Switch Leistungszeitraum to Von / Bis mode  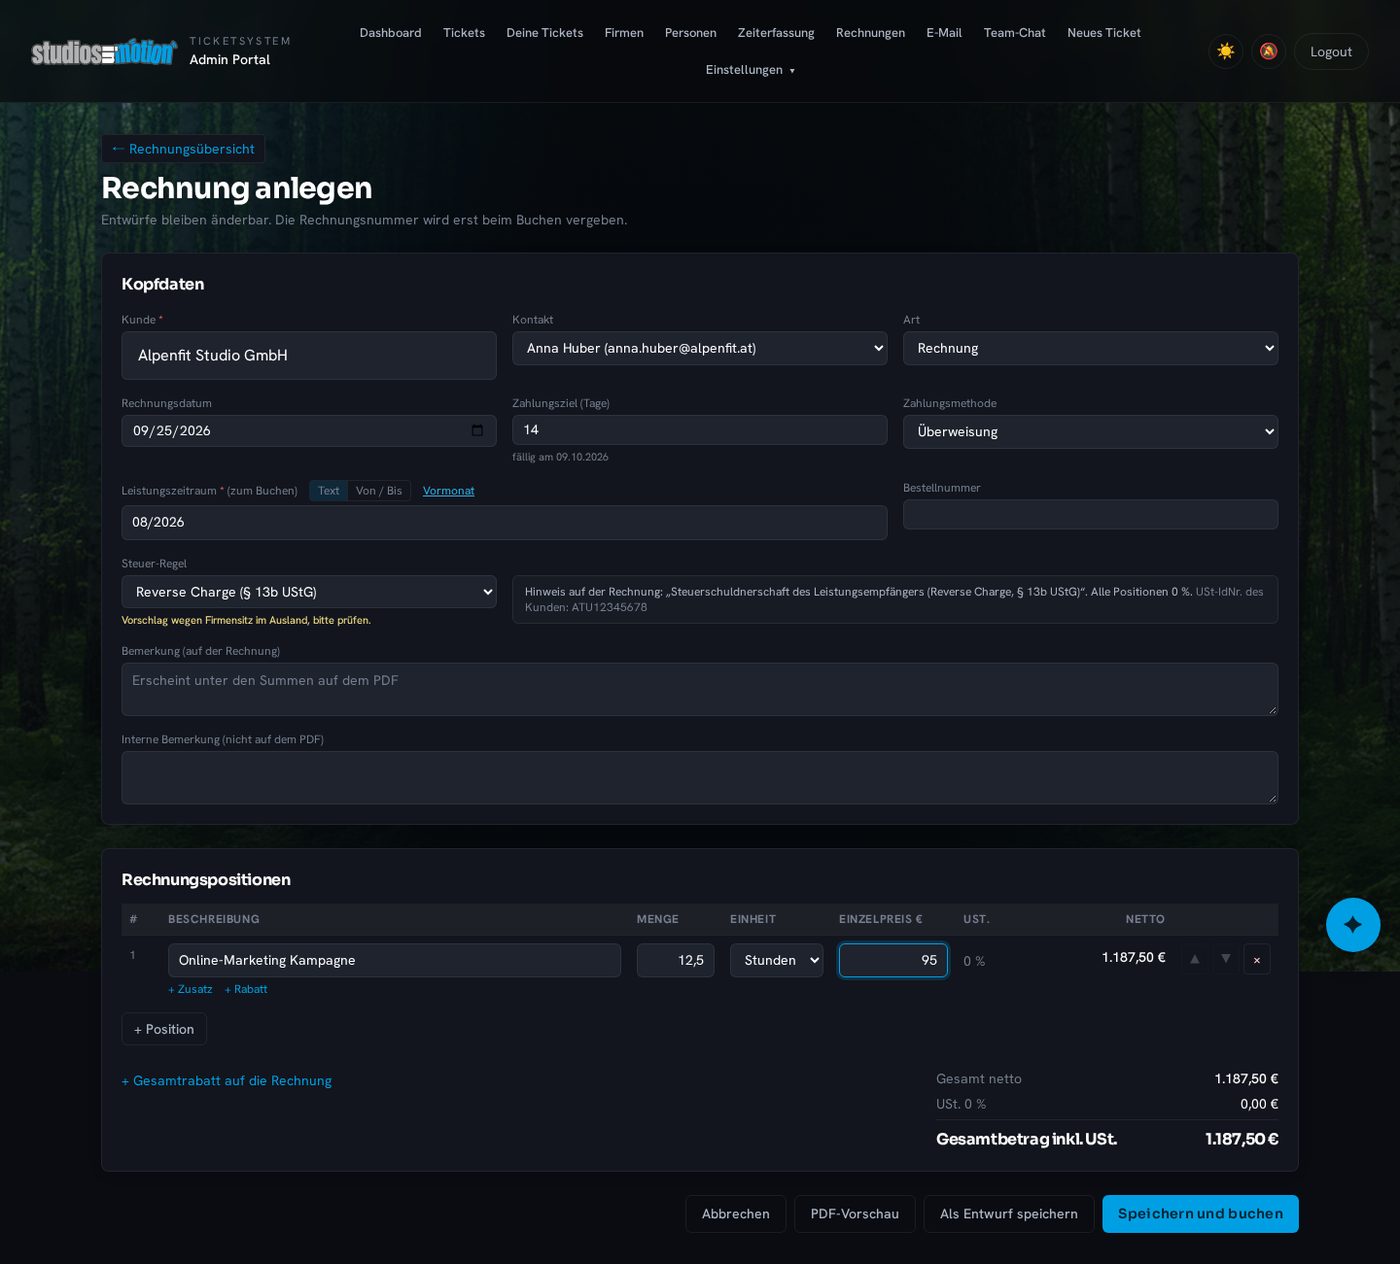tap(379, 491)
